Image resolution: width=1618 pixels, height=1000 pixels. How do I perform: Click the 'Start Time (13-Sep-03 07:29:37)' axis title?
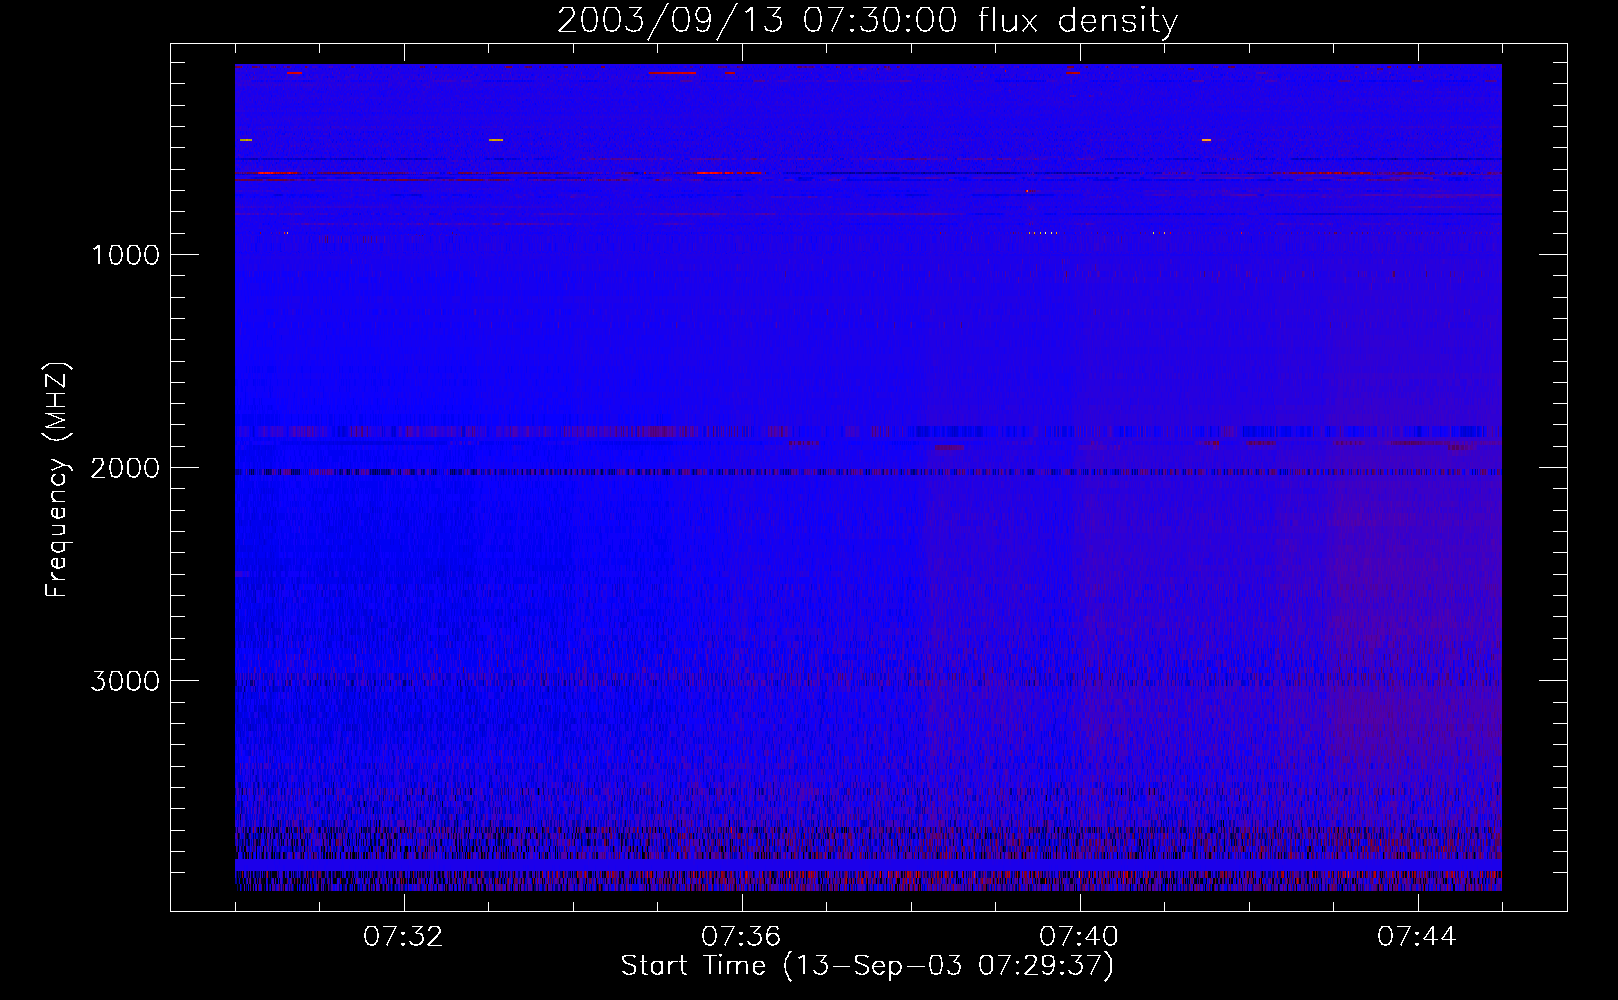point(867,966)
